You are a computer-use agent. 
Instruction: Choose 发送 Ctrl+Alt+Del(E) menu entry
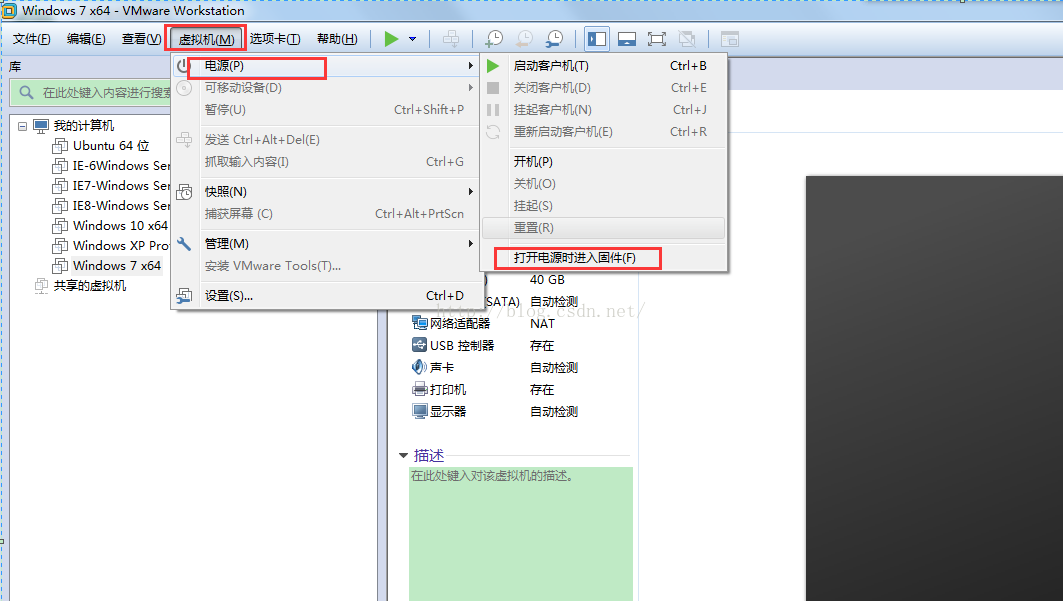[x=324, y=140]
